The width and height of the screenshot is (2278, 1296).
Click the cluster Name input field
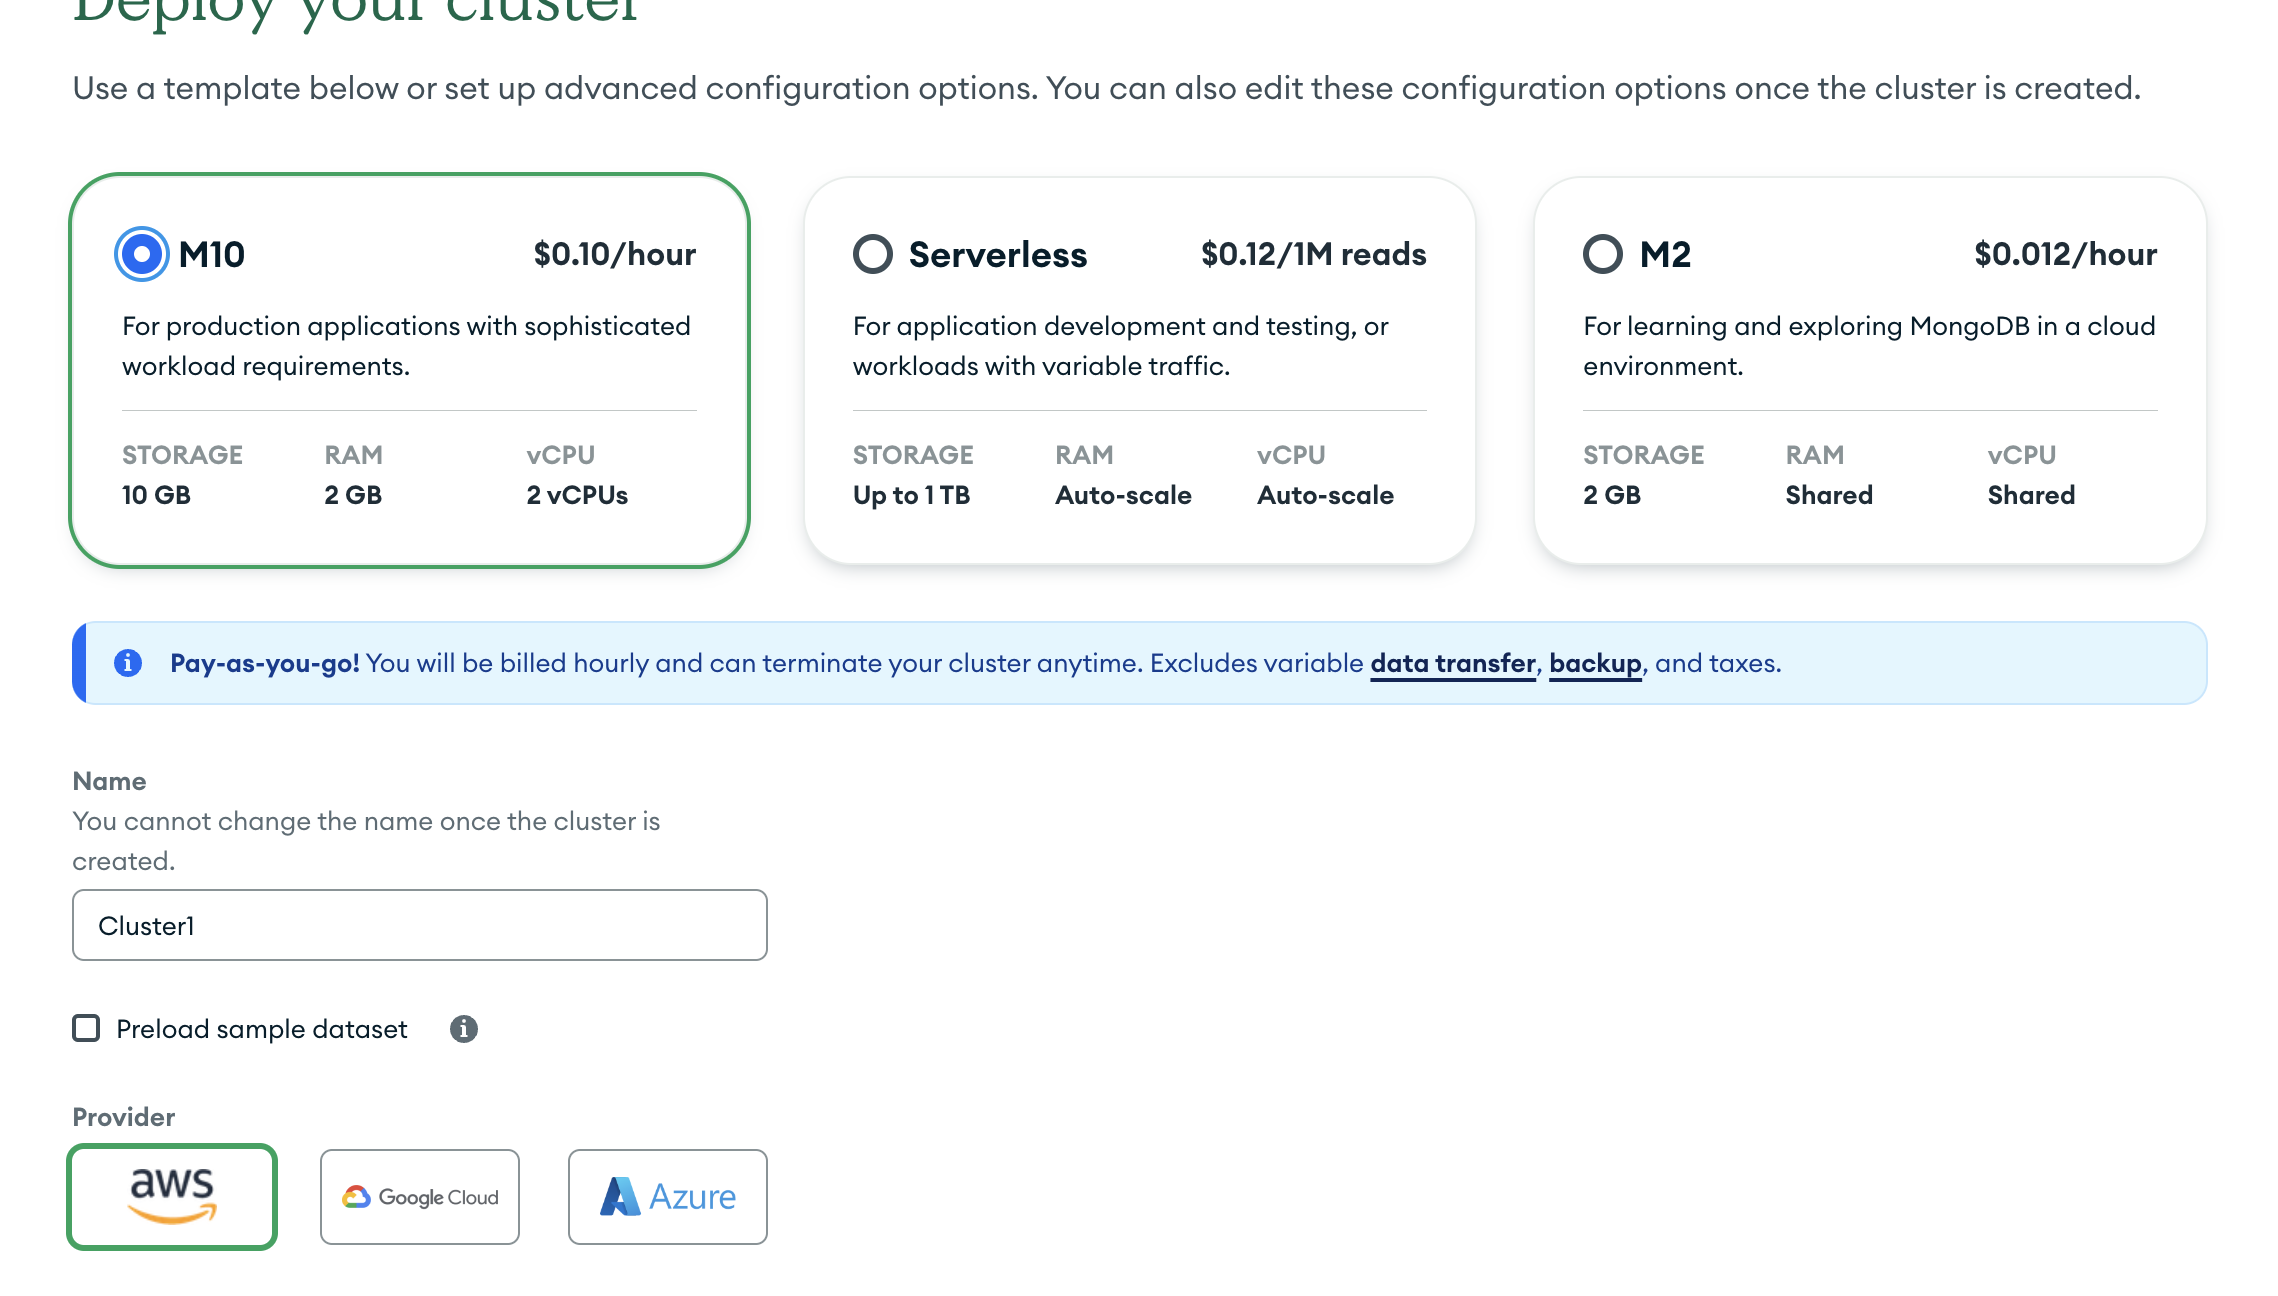pyautogui.click(x=420, y=925)
